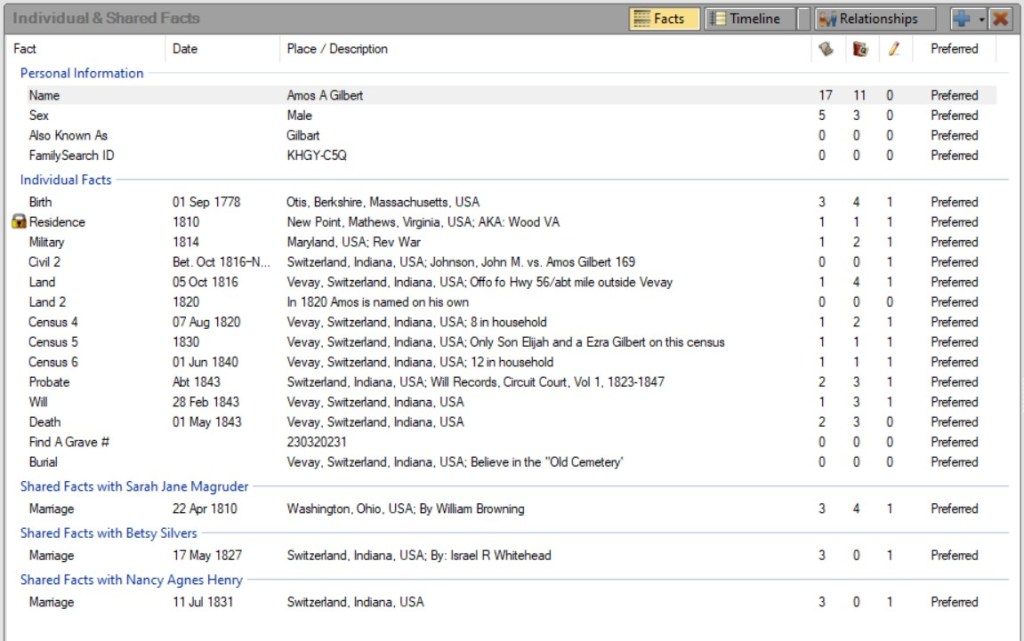Switch to the Facts view
This screenshot has width=1024, height=641.
point(664,19)
